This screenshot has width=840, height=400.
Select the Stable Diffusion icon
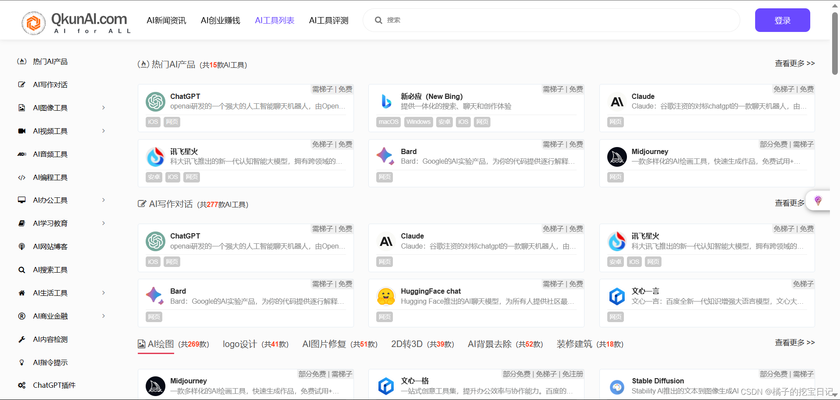tap(617, 386)
